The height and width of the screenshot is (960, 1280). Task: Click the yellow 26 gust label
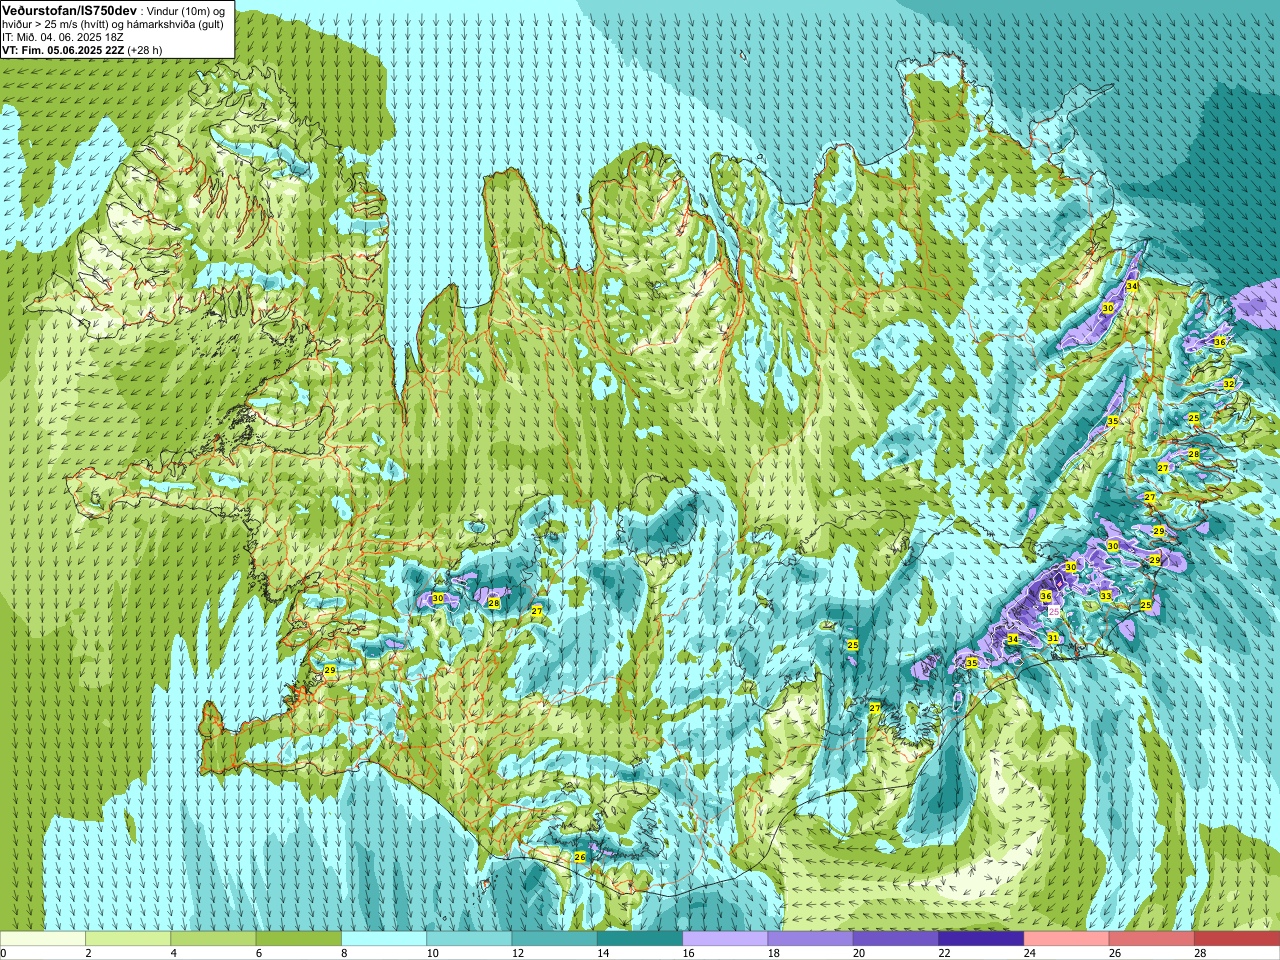[580, 857]
